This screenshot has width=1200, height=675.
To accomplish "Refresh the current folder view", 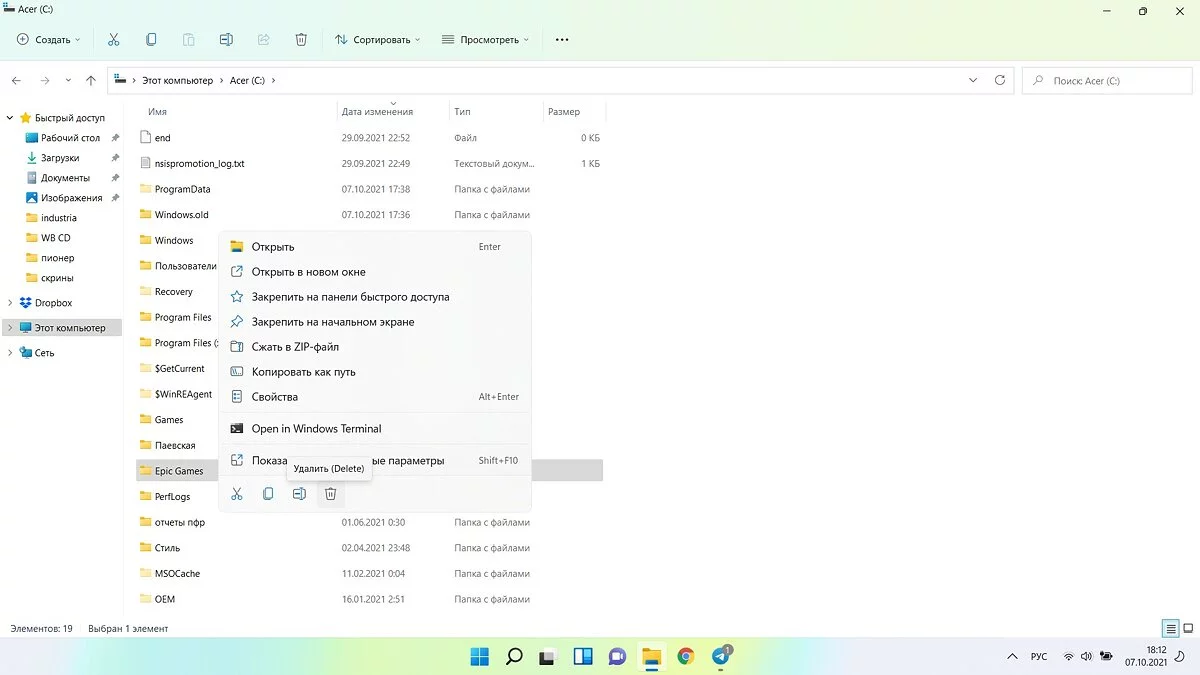I will point(1001,80).
